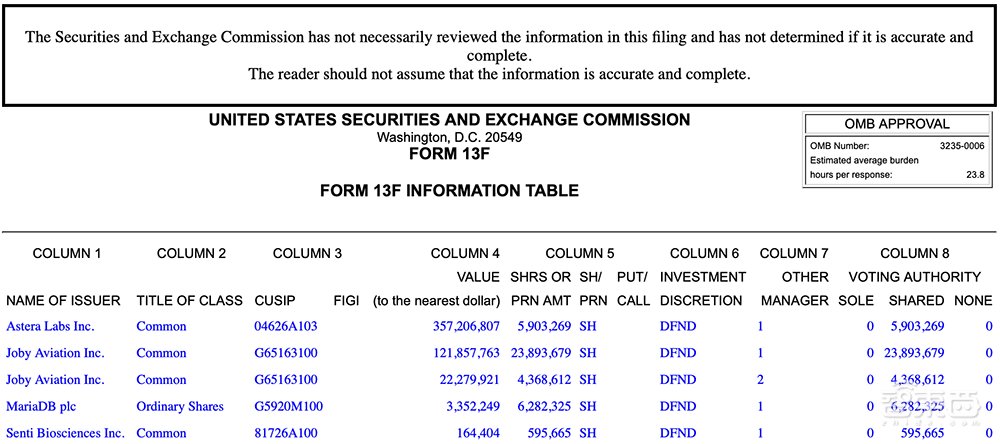Click the NAME OF ISSUER column header
This screenshot has height=444, width=1000.
(x=63, y=300)
